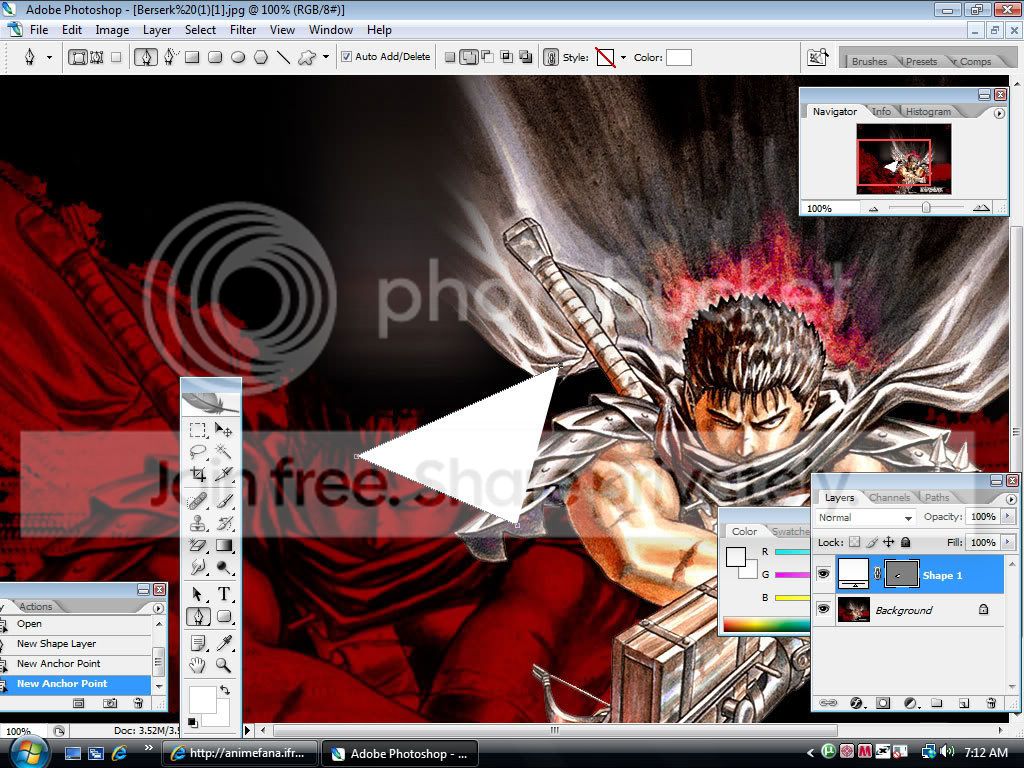Viewport: 1024px width, 768px height.
Task: Choose Line shape in options bar
Action: pos(283,57)
